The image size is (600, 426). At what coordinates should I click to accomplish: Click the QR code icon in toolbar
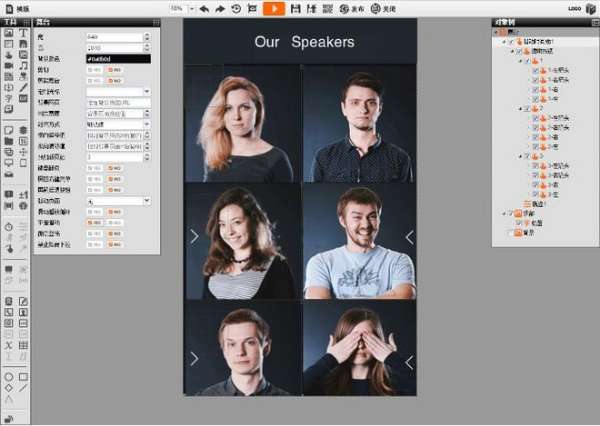coord(327,8)
